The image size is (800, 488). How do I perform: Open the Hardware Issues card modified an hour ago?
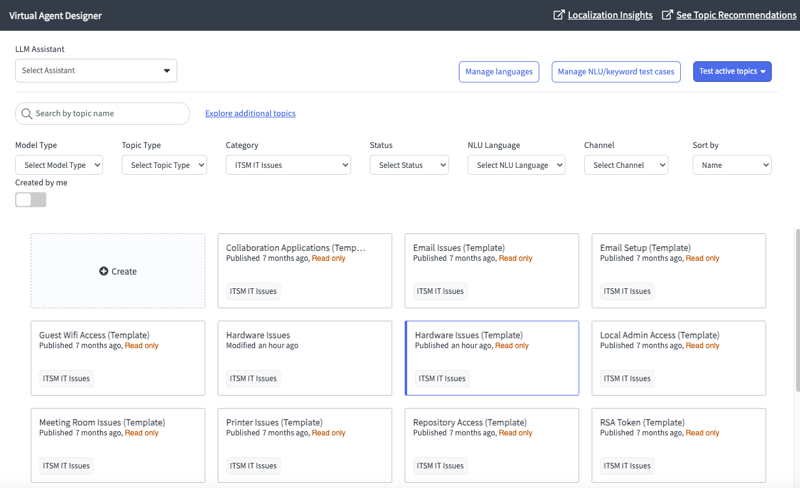tap(305, 358)
